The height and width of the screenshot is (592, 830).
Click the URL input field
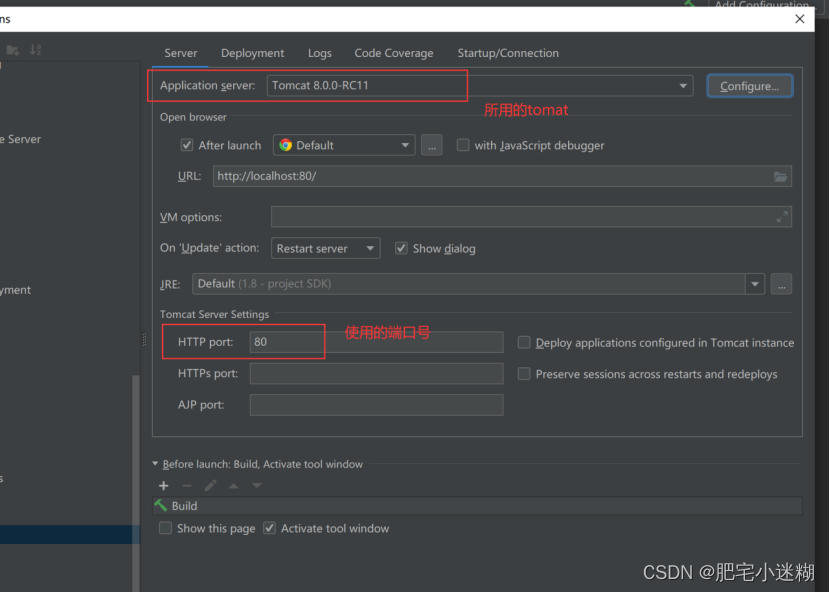(x=502, y=176)
